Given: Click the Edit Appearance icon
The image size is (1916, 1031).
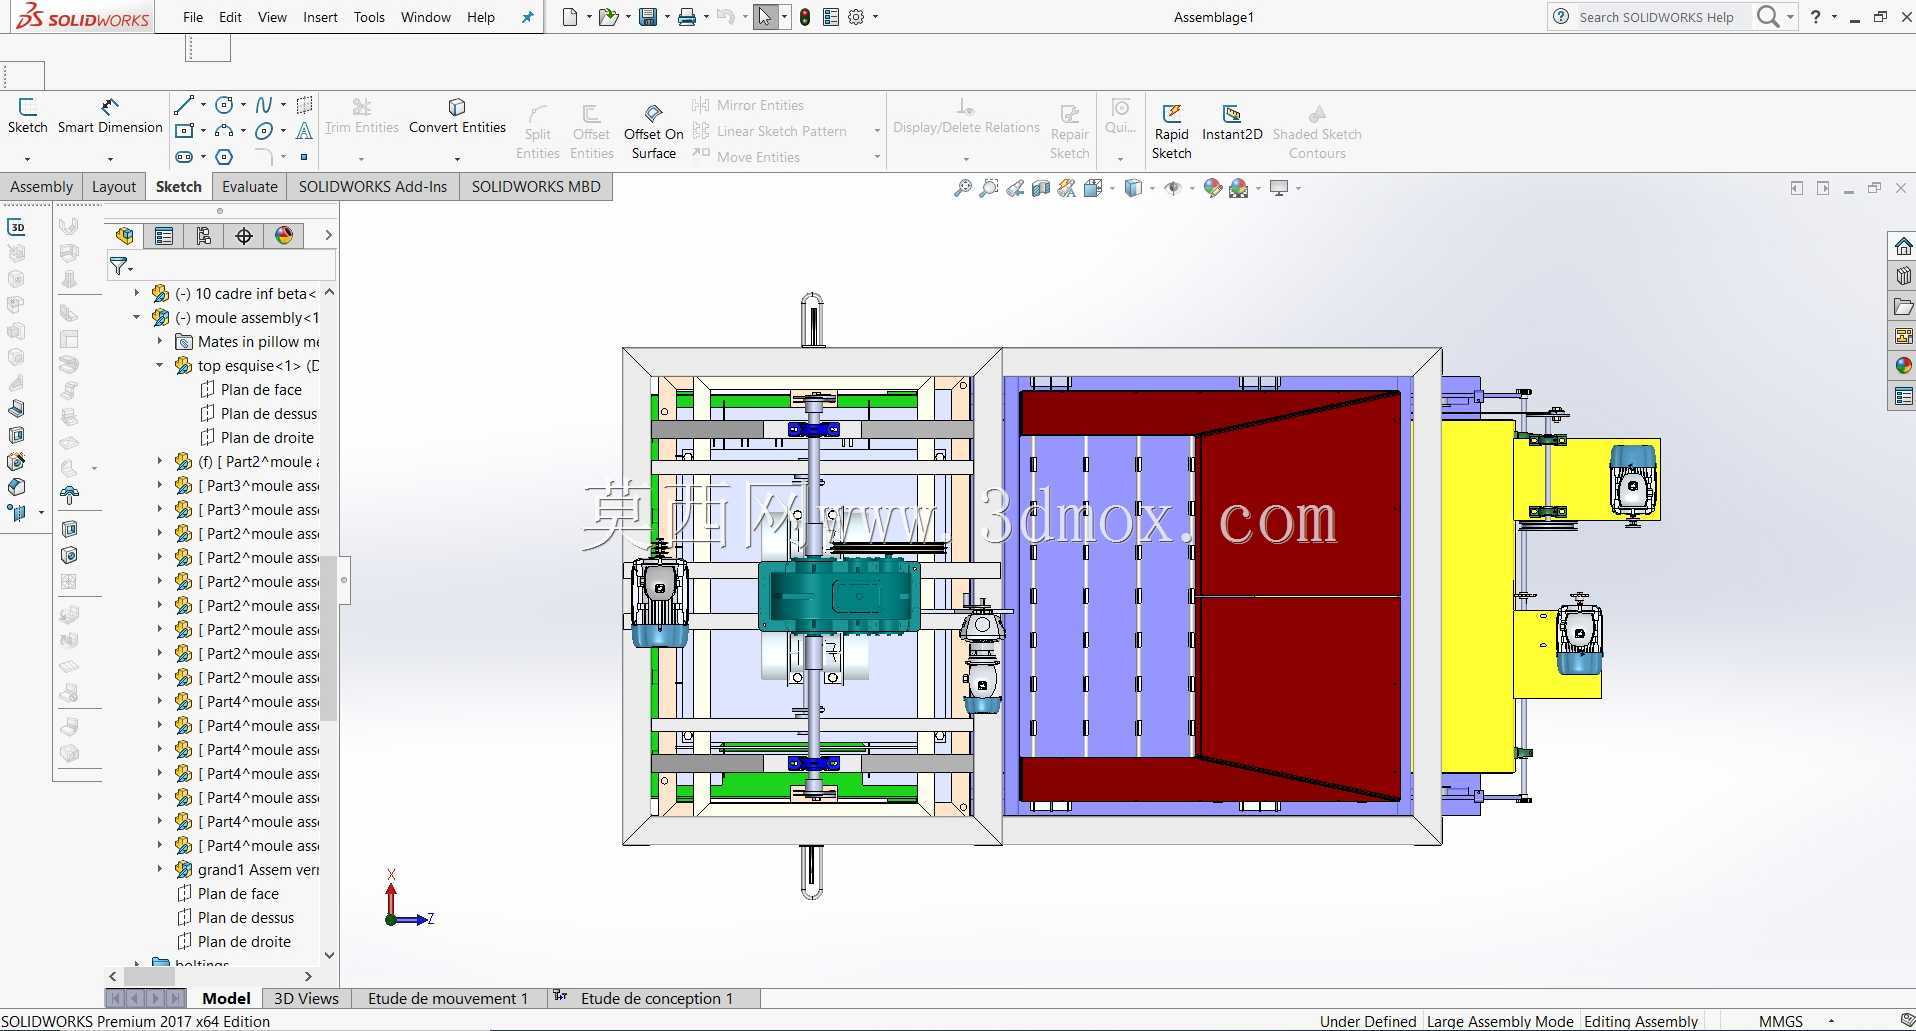Looking at the screenshot, I should [x=1212, y=188].
